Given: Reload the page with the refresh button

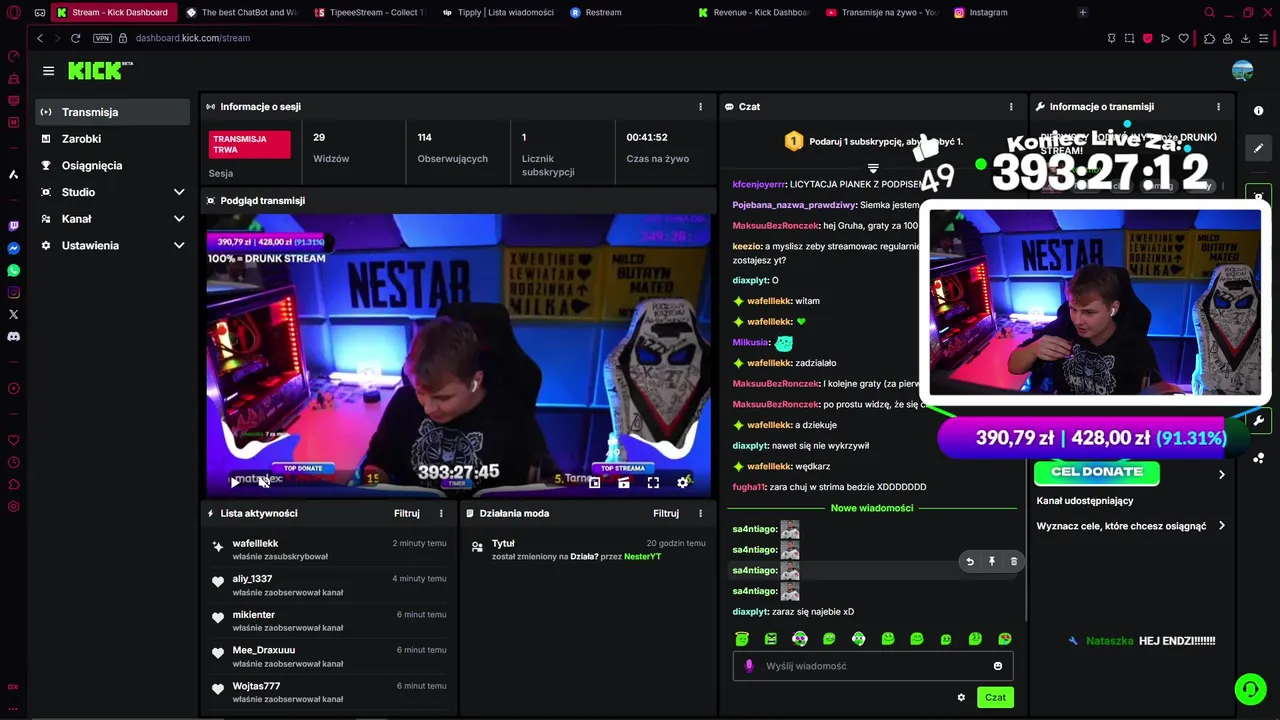Looking at the screenshot, I should pyautogui.click(x=75, y=38).
